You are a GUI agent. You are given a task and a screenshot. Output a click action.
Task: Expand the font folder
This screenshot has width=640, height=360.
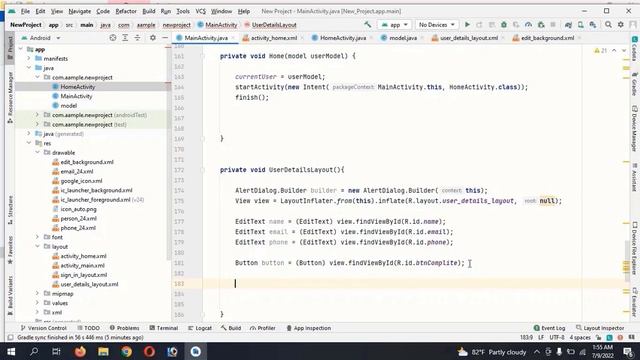pyautogui.click(x=38, y=237)
